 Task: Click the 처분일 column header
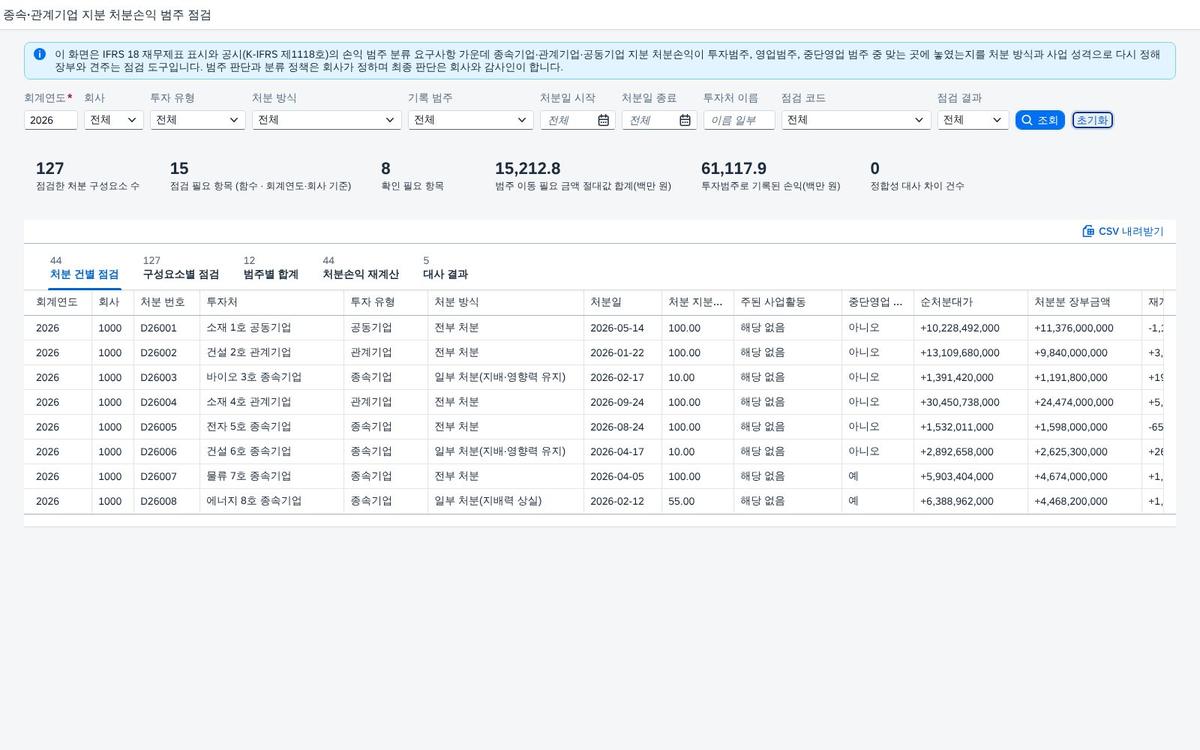(622, 302)
